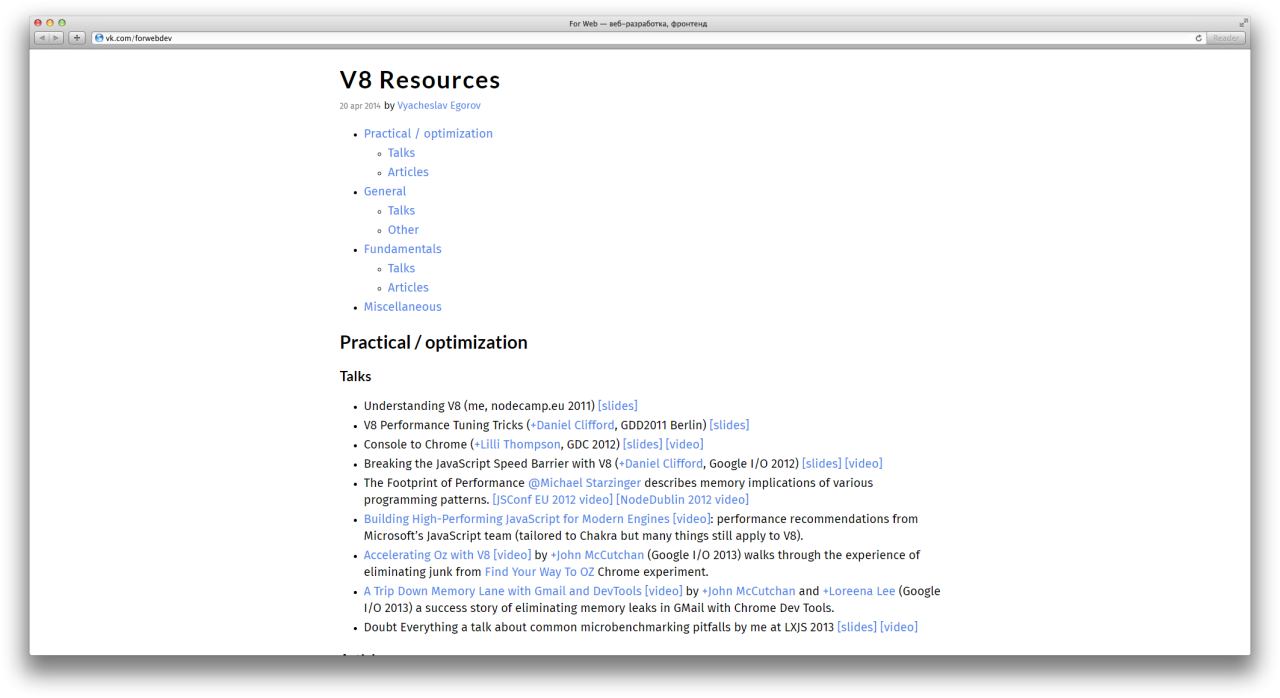Go forward using Safari forward arrow
This screenshot has height=698, width=1280.
(57, 38)
